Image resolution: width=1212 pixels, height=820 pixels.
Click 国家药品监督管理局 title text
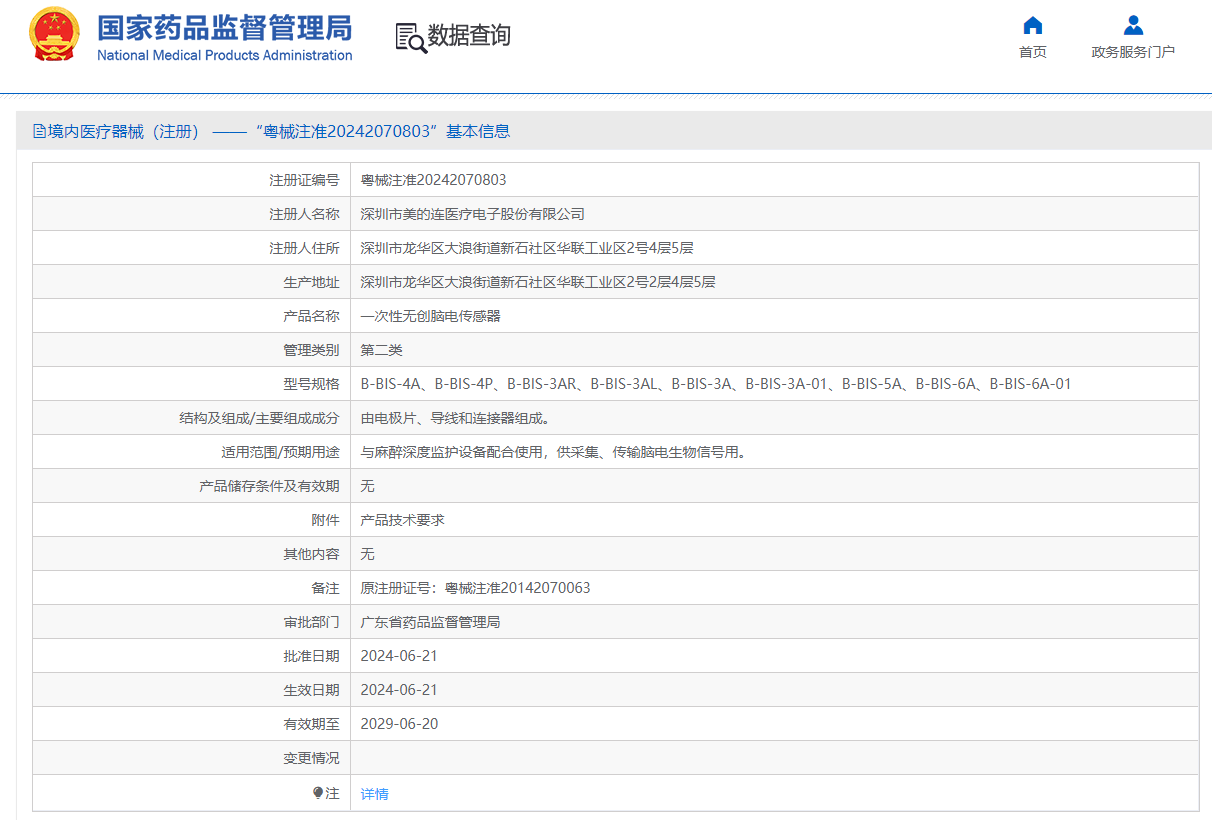pyautogui.click(x=224, y=26)
